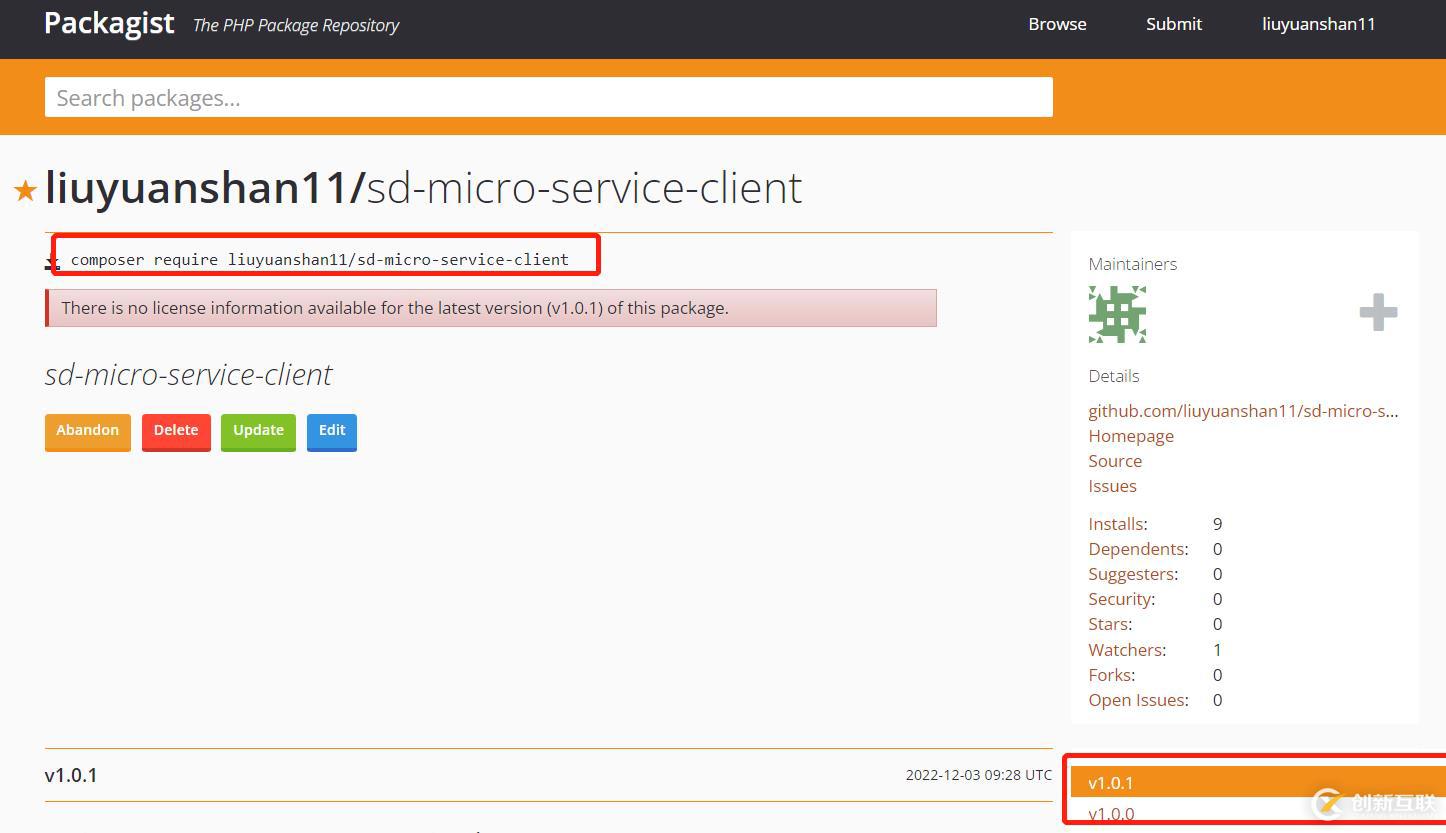Image resolution: width=1446 pixels, height=833 pixels.
Task: Open the Packagist home logo
Action: click(109, 23)
